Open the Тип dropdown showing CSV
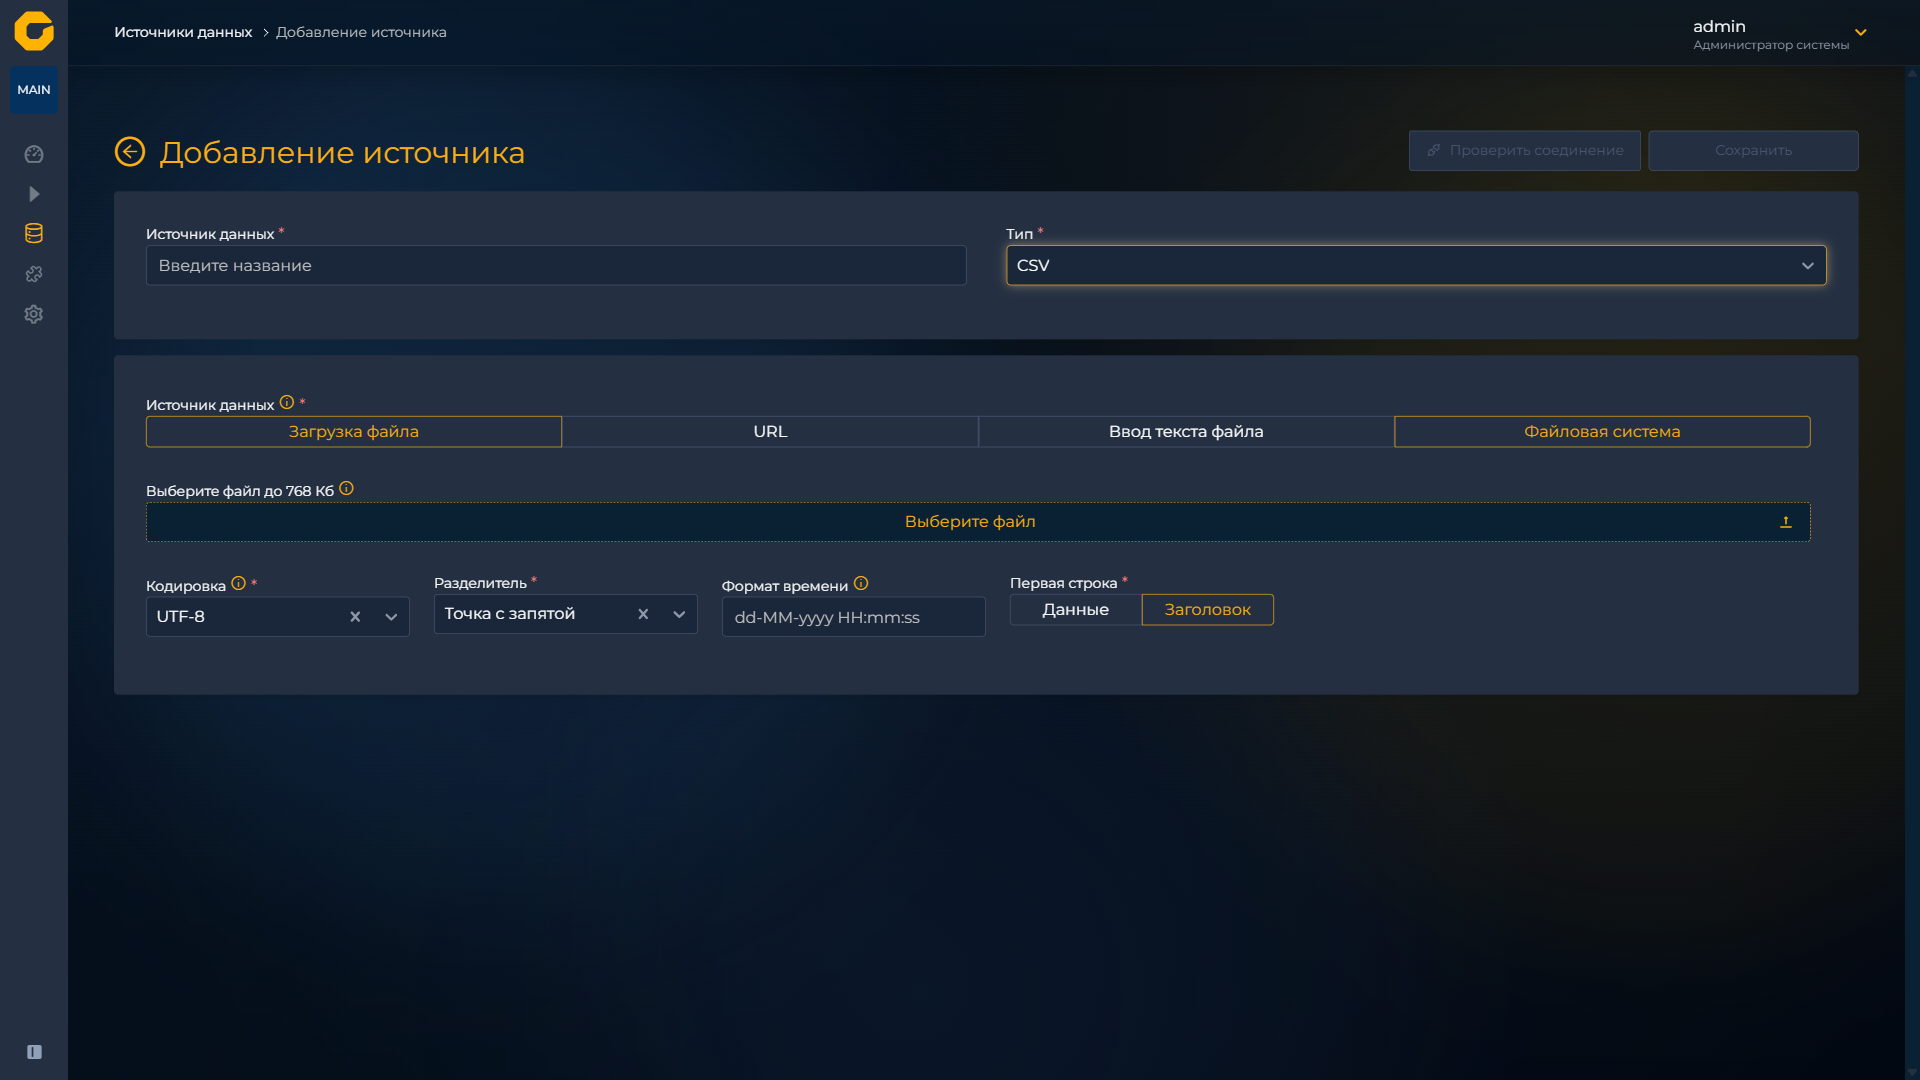This screenshot has width=1920, height=1080. (x=1416, y=265)
